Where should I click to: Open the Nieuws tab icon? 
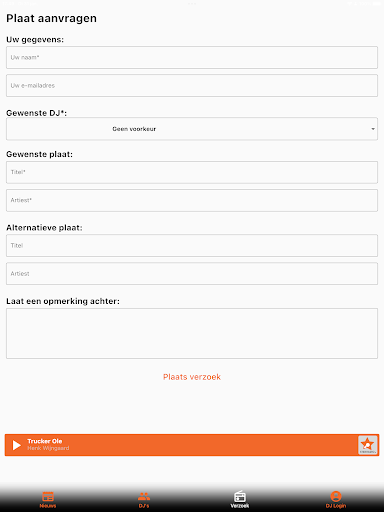point(48,497)
